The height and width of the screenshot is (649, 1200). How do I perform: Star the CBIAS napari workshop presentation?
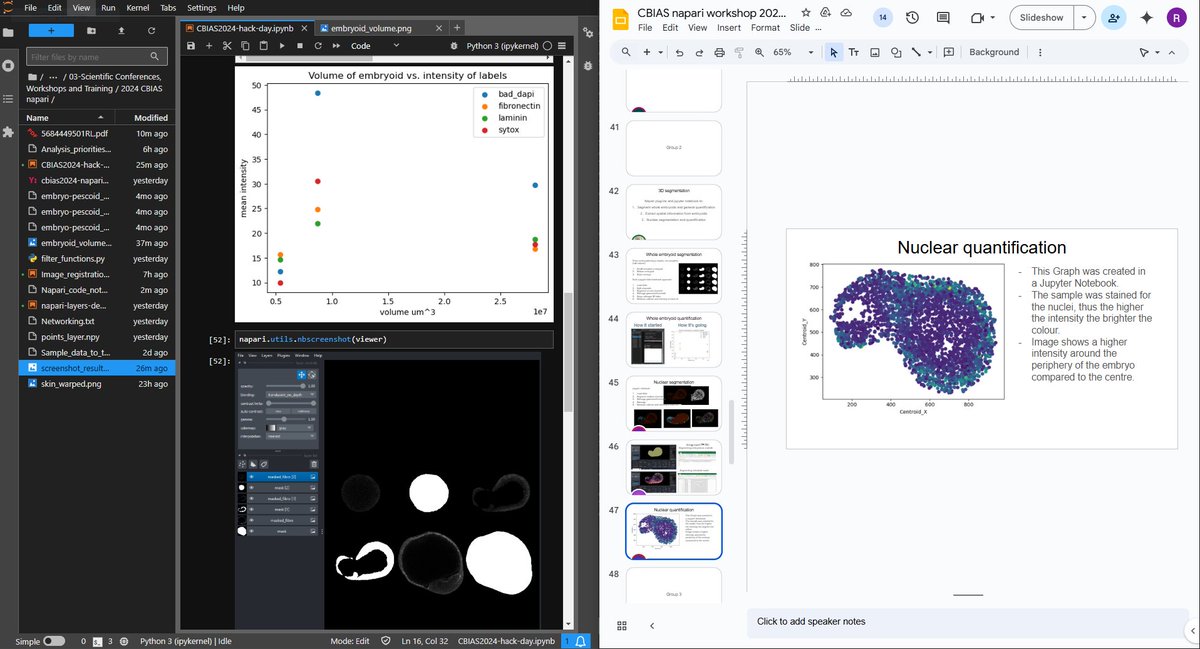point(808,12)
